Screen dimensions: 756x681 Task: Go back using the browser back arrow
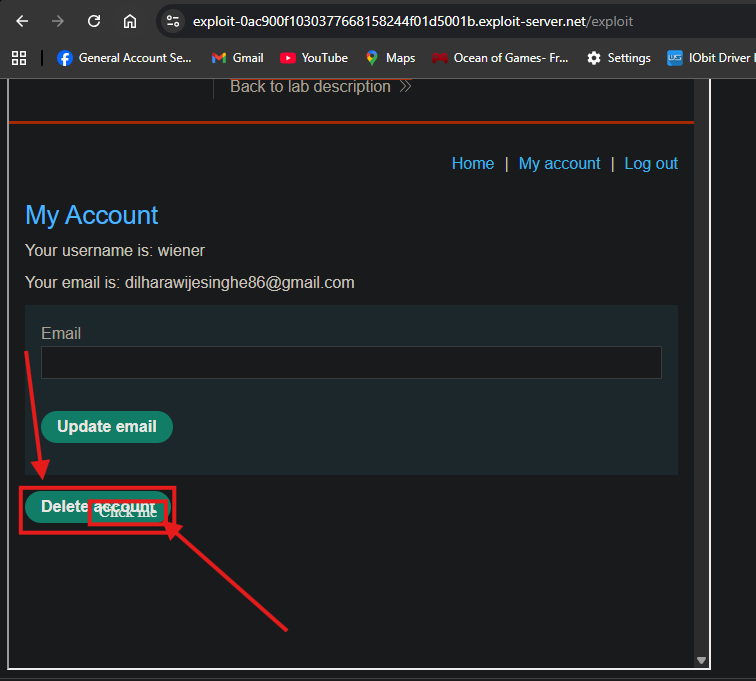[x=22, y=21]
